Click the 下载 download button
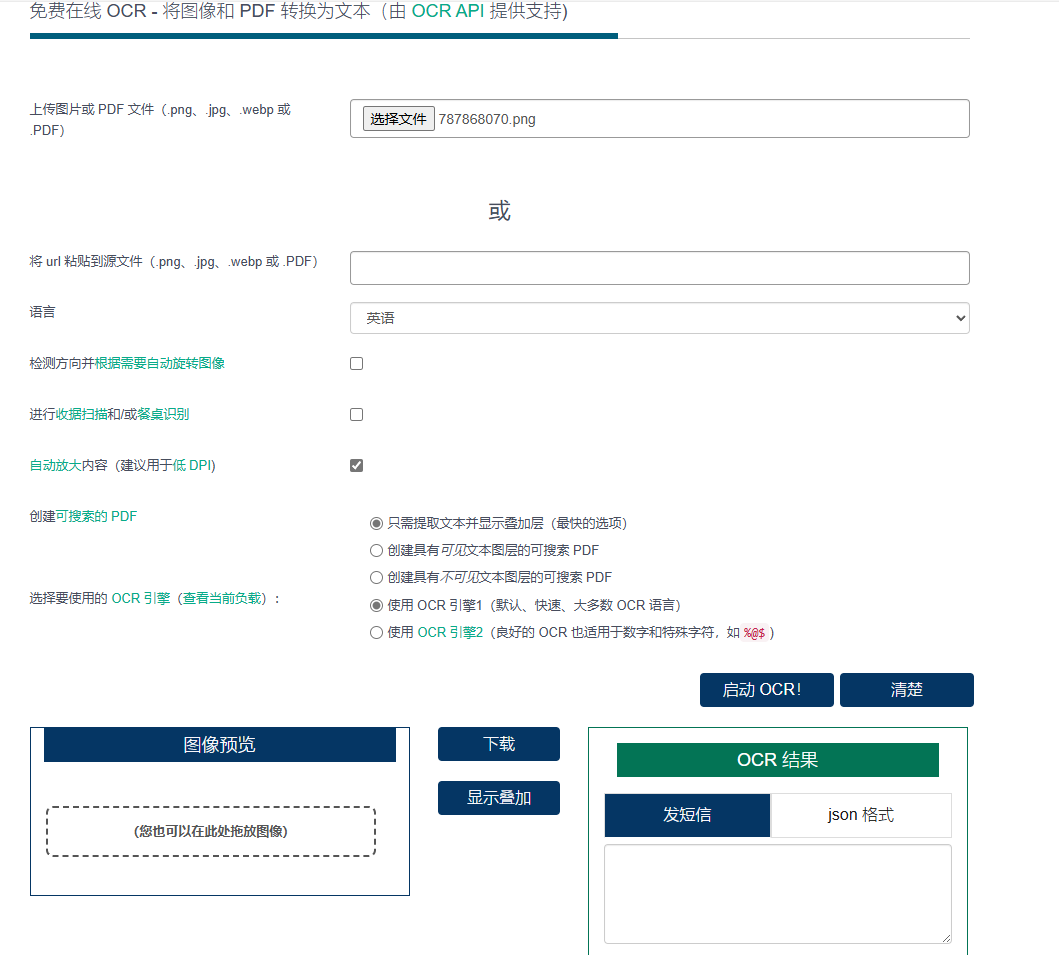The image size is (1059, 955). [x=498, y=744]
